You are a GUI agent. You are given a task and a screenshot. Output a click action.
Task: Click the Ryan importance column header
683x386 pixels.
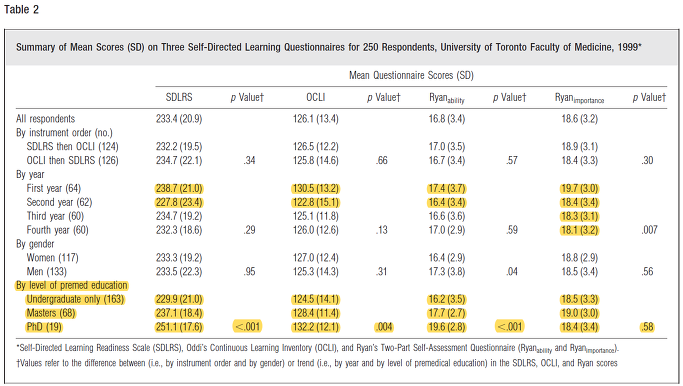coord(579,98)
